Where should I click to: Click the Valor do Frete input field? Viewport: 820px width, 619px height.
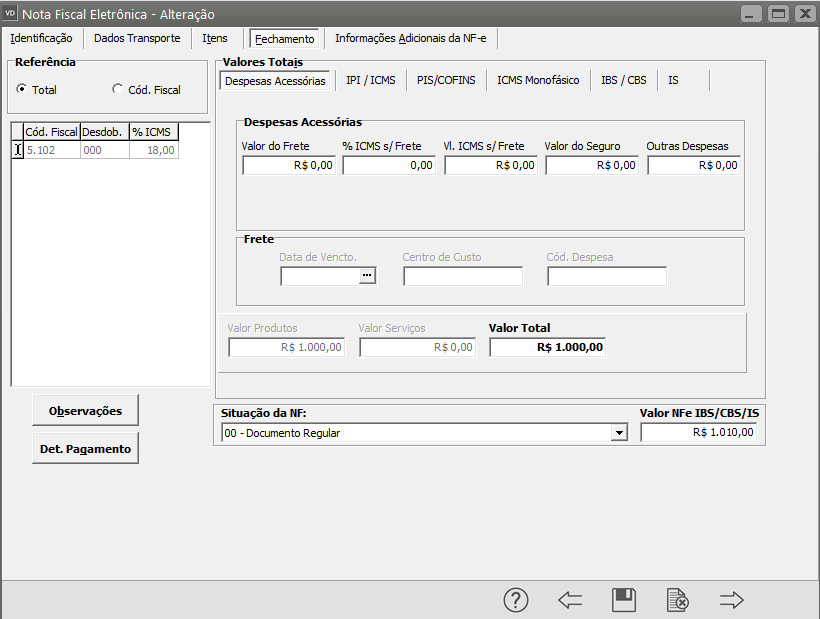click(x=288, y=165)
